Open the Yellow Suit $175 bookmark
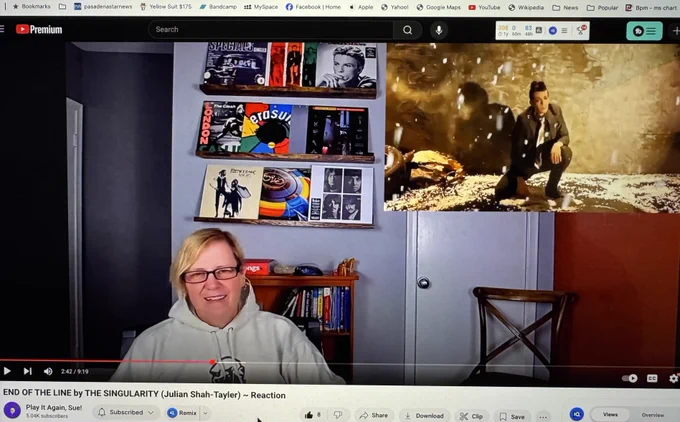 166,7
